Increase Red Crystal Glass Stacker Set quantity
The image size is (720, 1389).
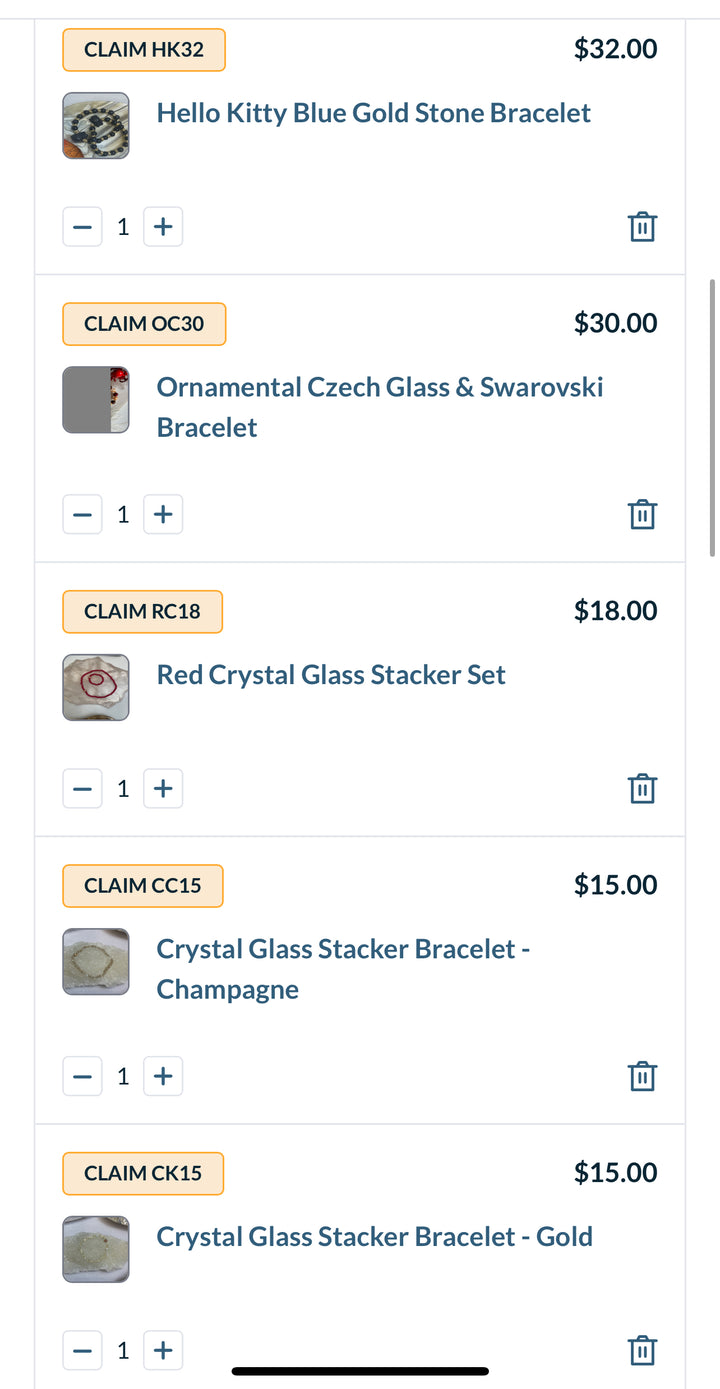click(163, 788)
